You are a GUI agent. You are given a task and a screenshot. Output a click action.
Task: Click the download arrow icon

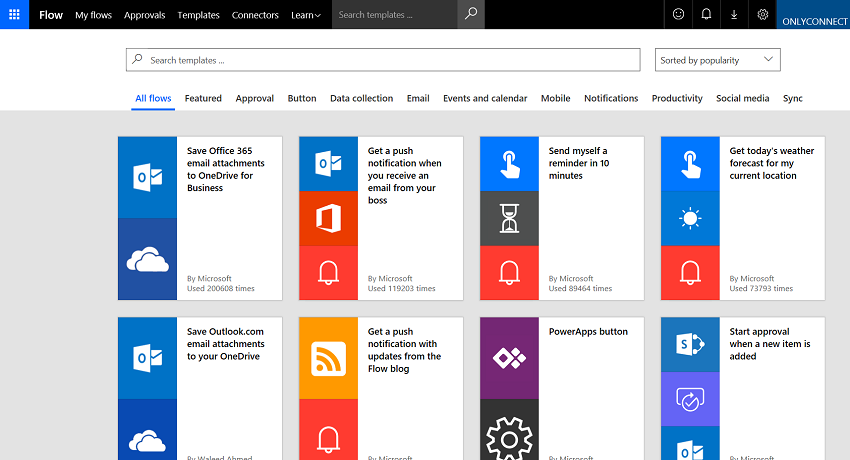coord(734,14)
